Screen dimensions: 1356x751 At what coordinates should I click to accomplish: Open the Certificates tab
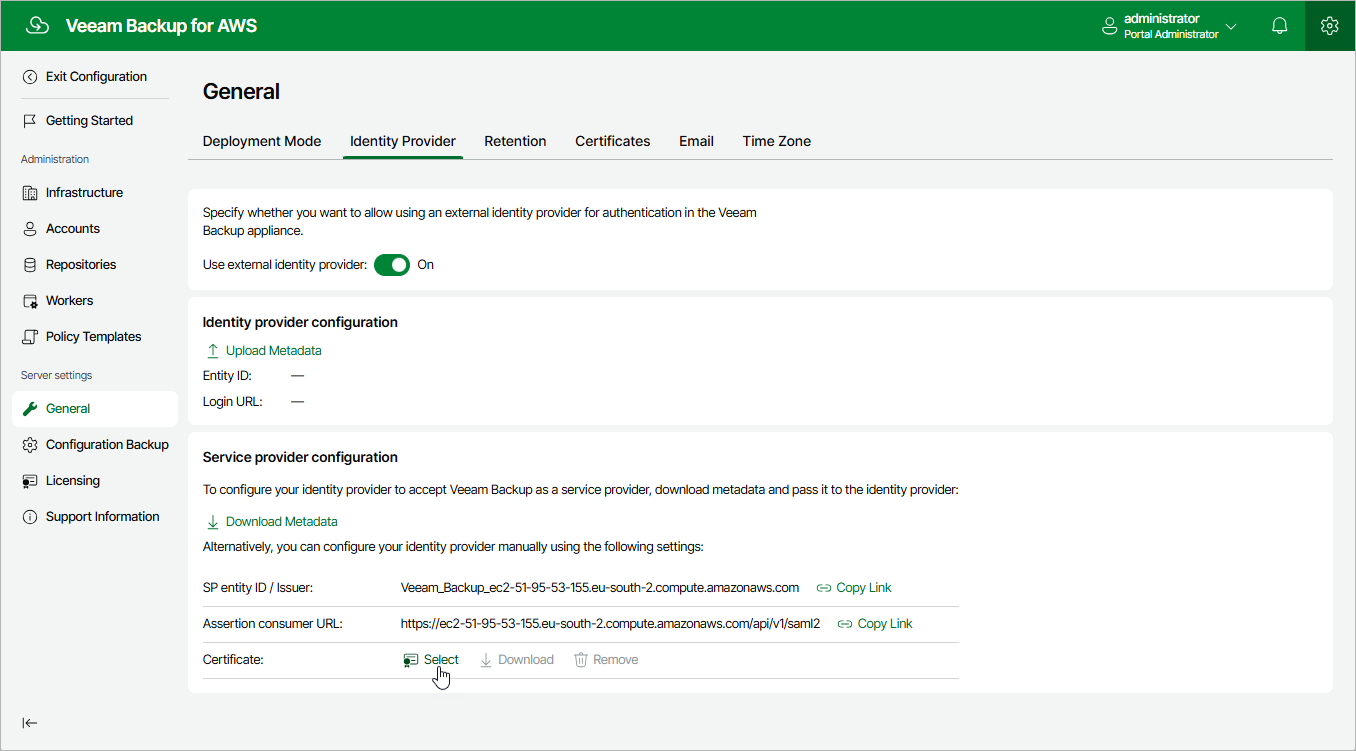point(613,141)
